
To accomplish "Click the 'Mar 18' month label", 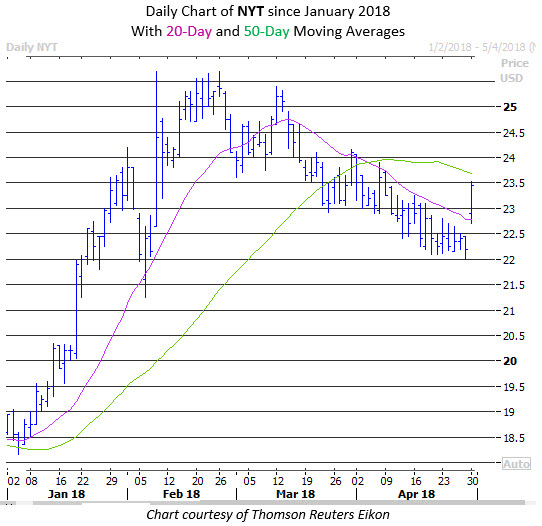I will click(x=296, y=494).
